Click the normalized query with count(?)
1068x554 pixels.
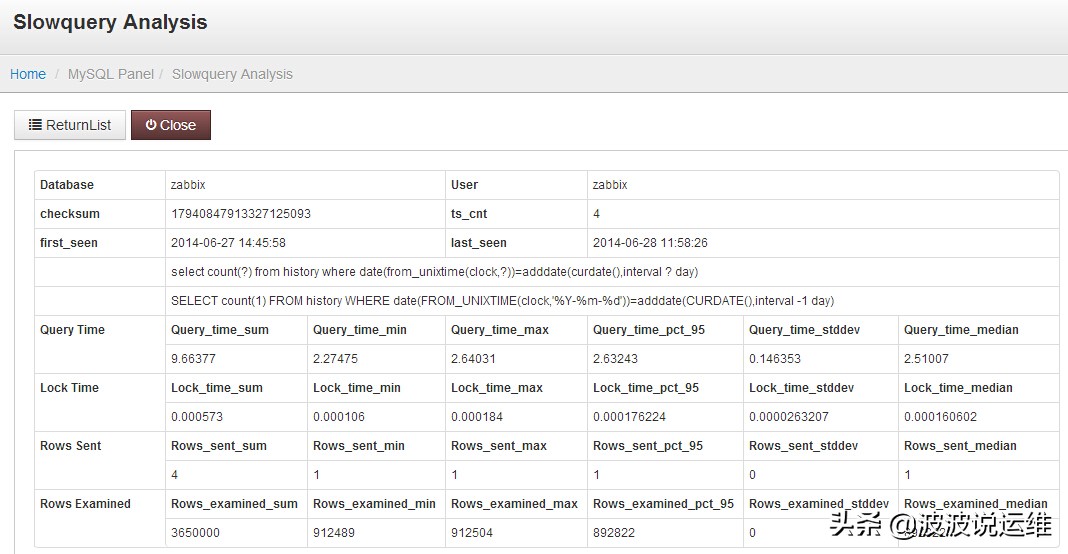434,272
